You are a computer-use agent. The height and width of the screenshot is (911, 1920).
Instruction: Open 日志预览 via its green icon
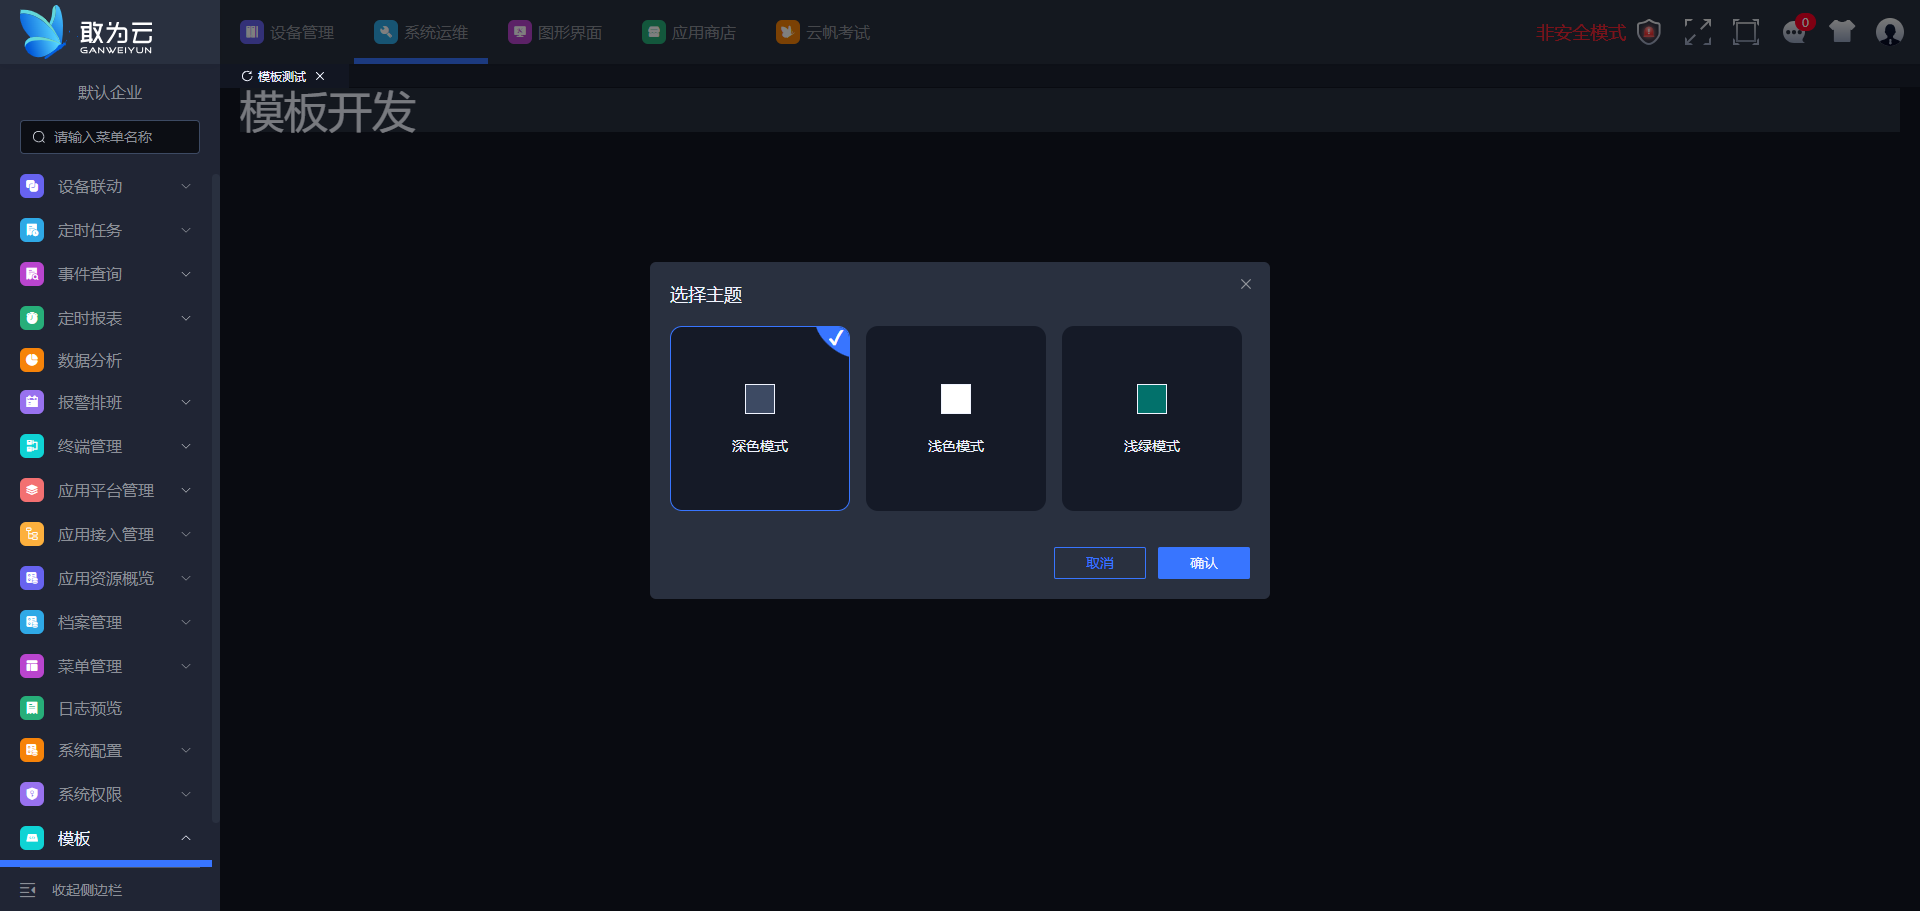click(x=32, y=708)
